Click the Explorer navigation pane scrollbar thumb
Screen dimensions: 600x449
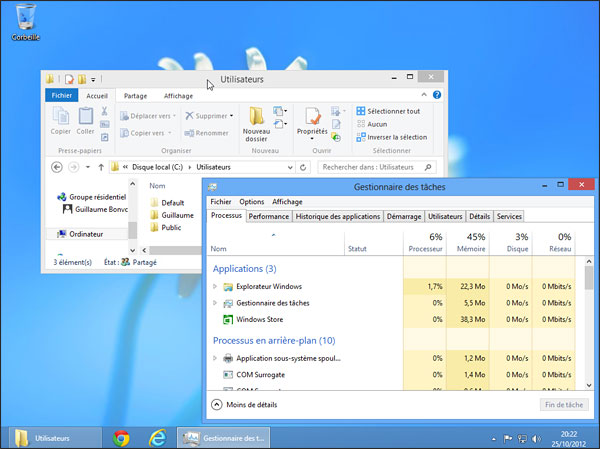(x=132, y=230)
